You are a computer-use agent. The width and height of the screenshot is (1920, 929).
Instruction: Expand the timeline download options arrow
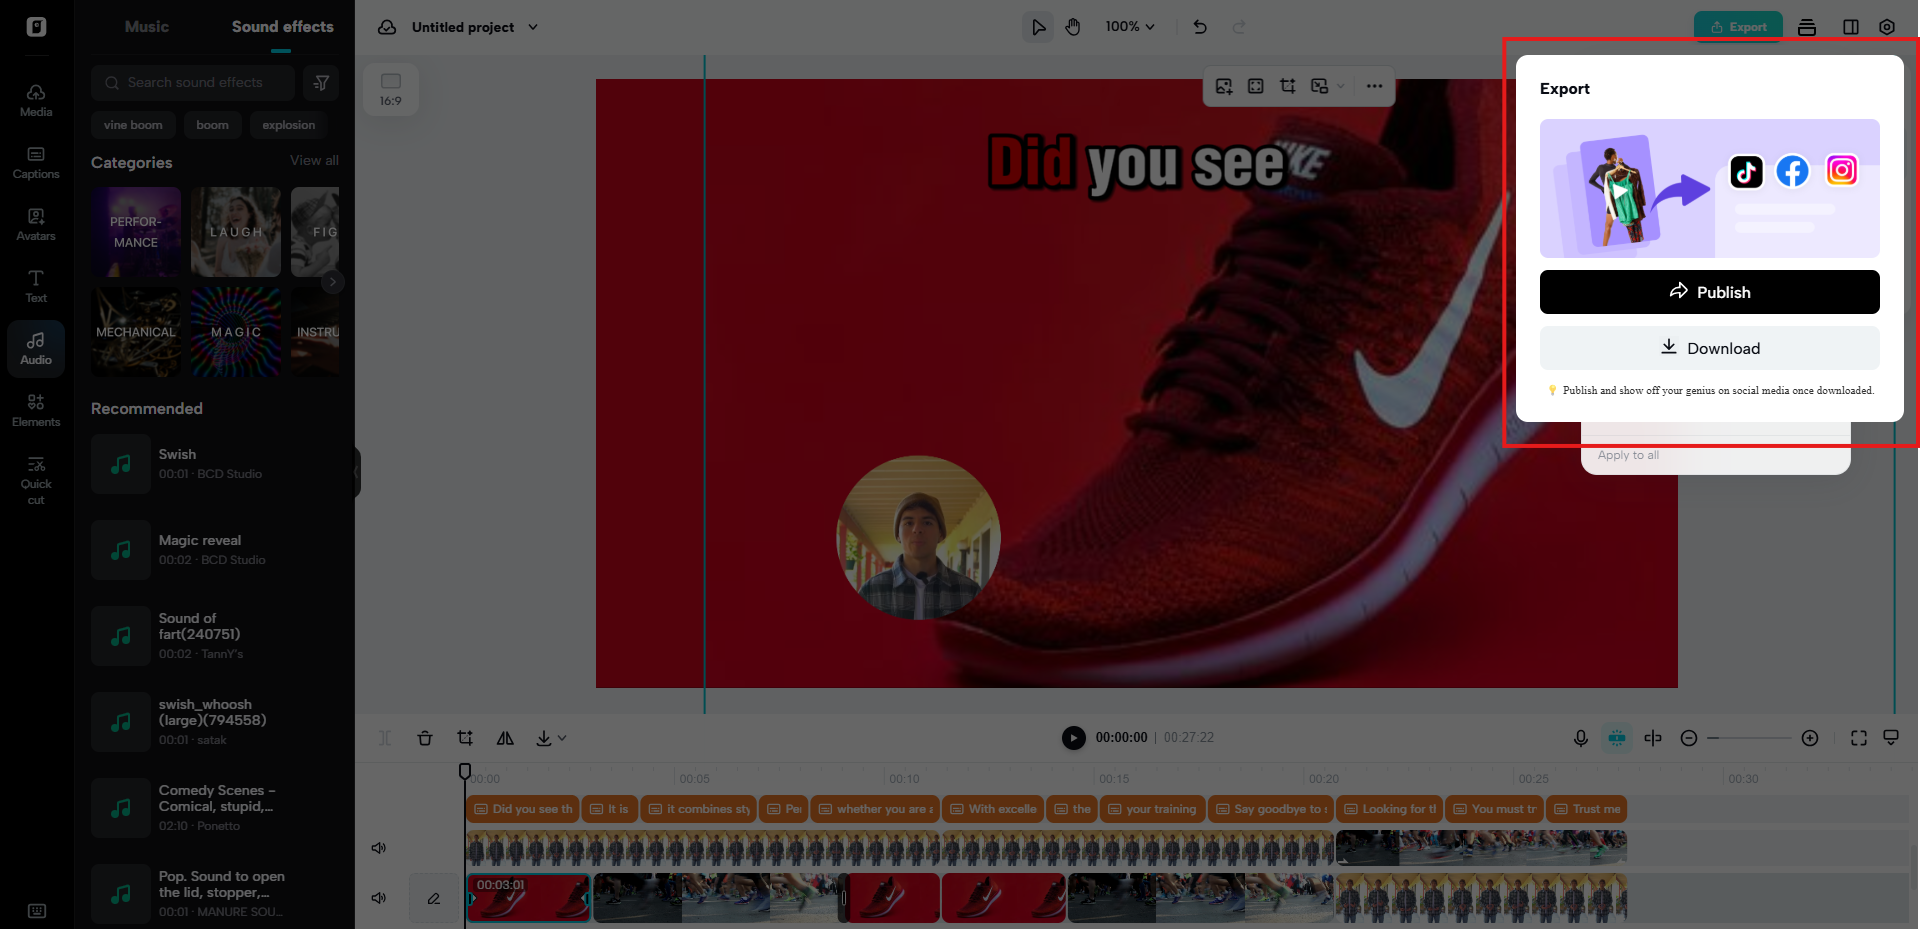(562, 738)
